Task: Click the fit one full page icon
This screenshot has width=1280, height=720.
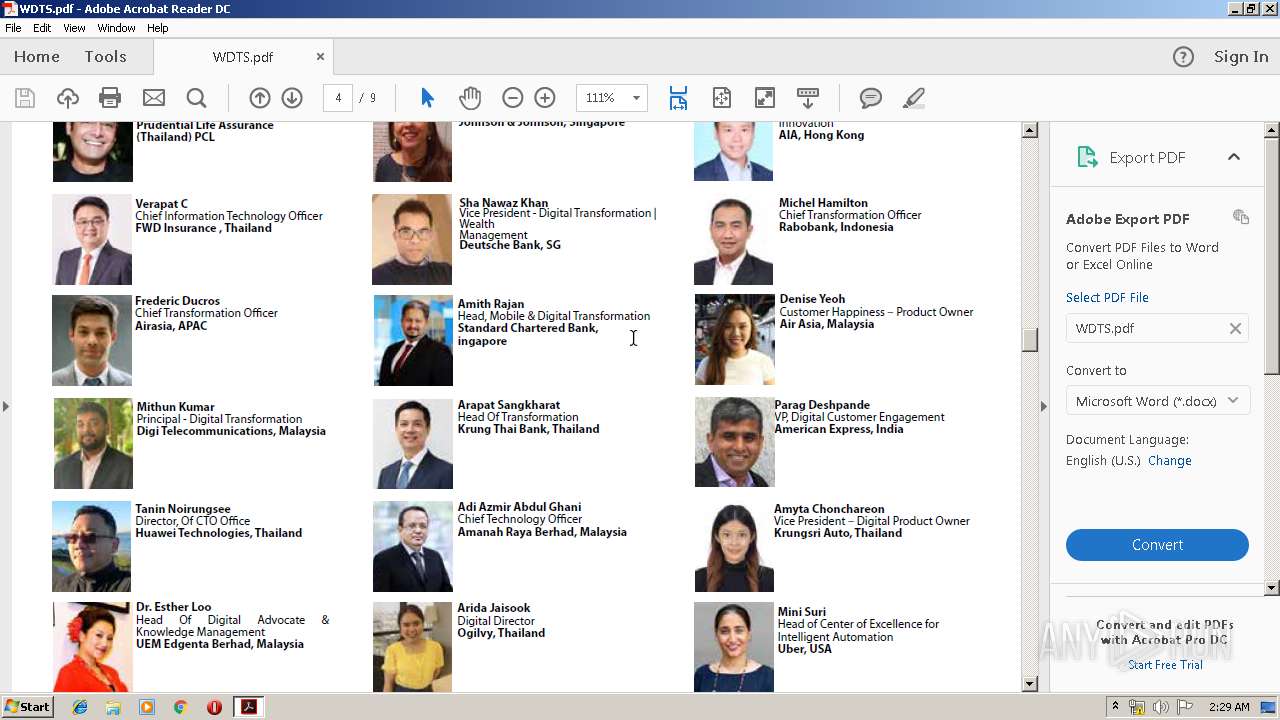Action: (722, 98)
